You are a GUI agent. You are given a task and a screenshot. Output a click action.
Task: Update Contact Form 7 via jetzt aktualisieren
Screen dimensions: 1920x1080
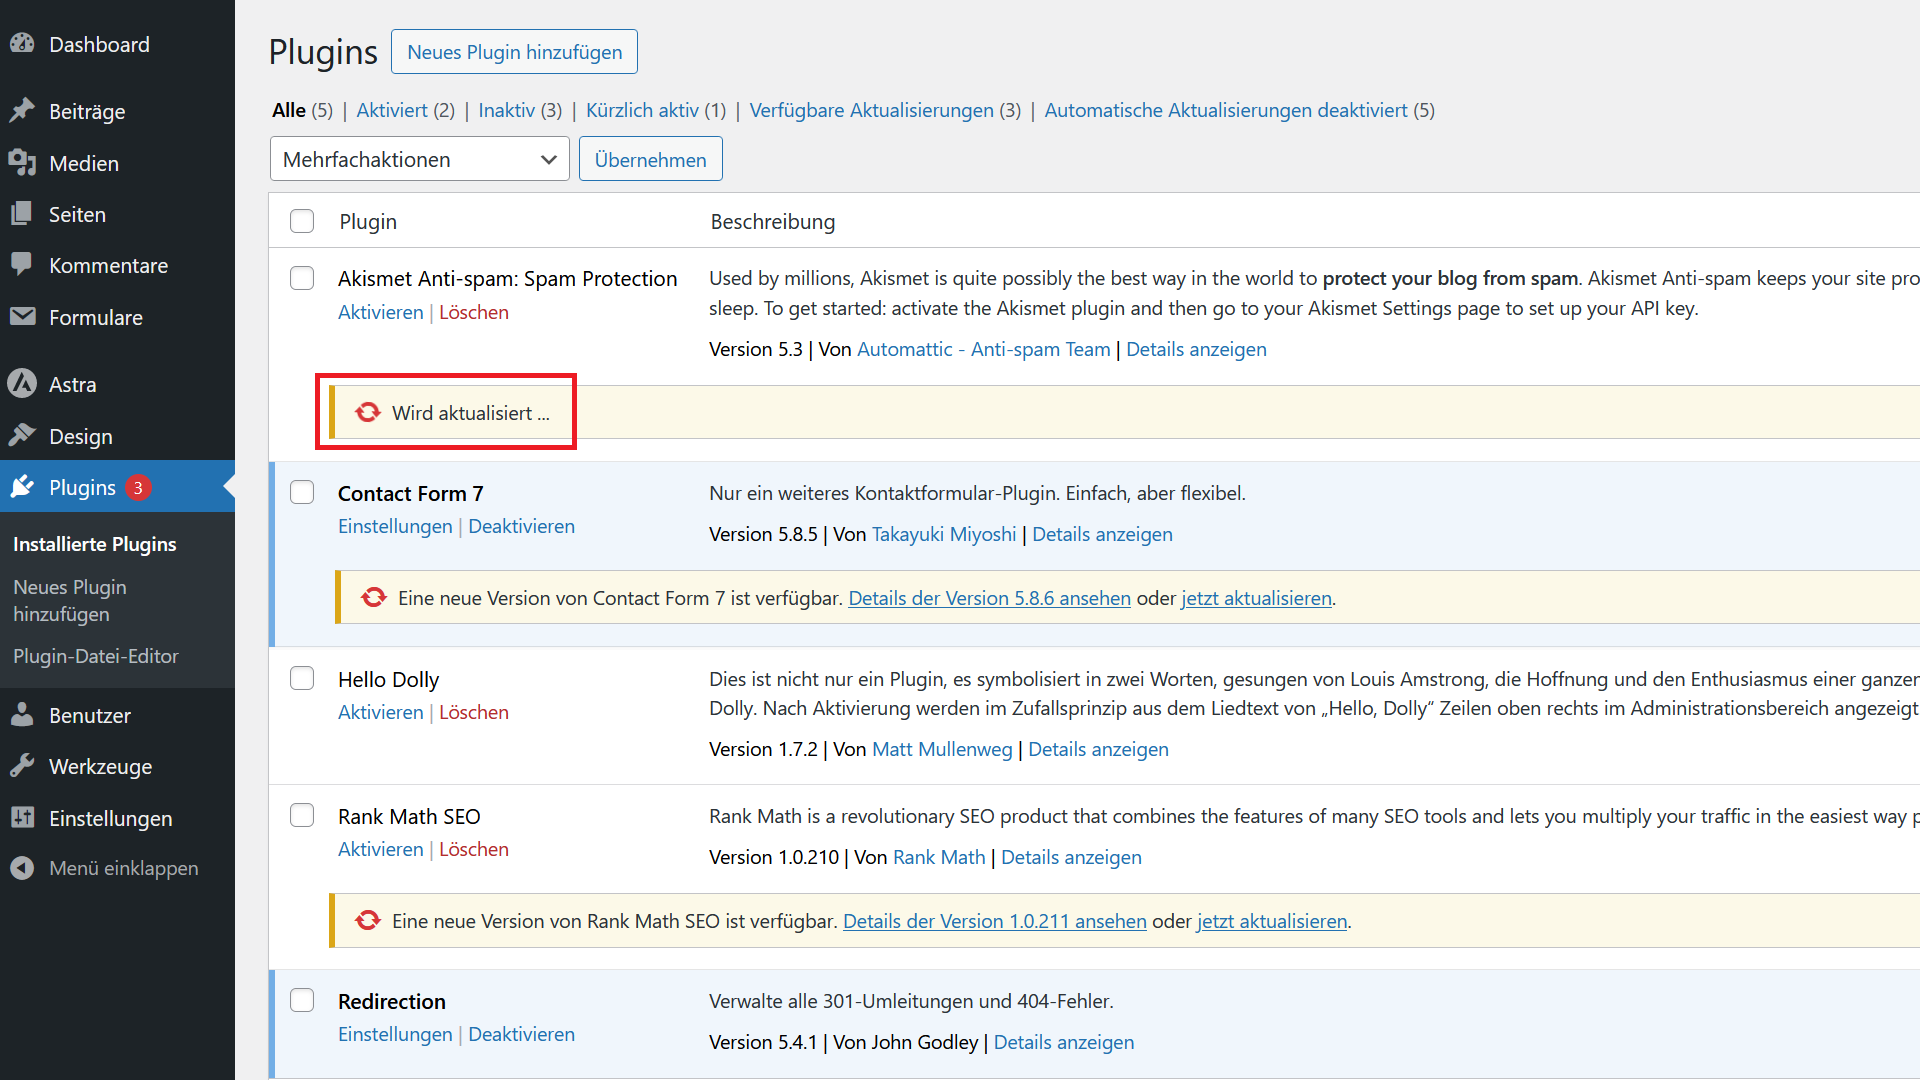[1256, 598]
